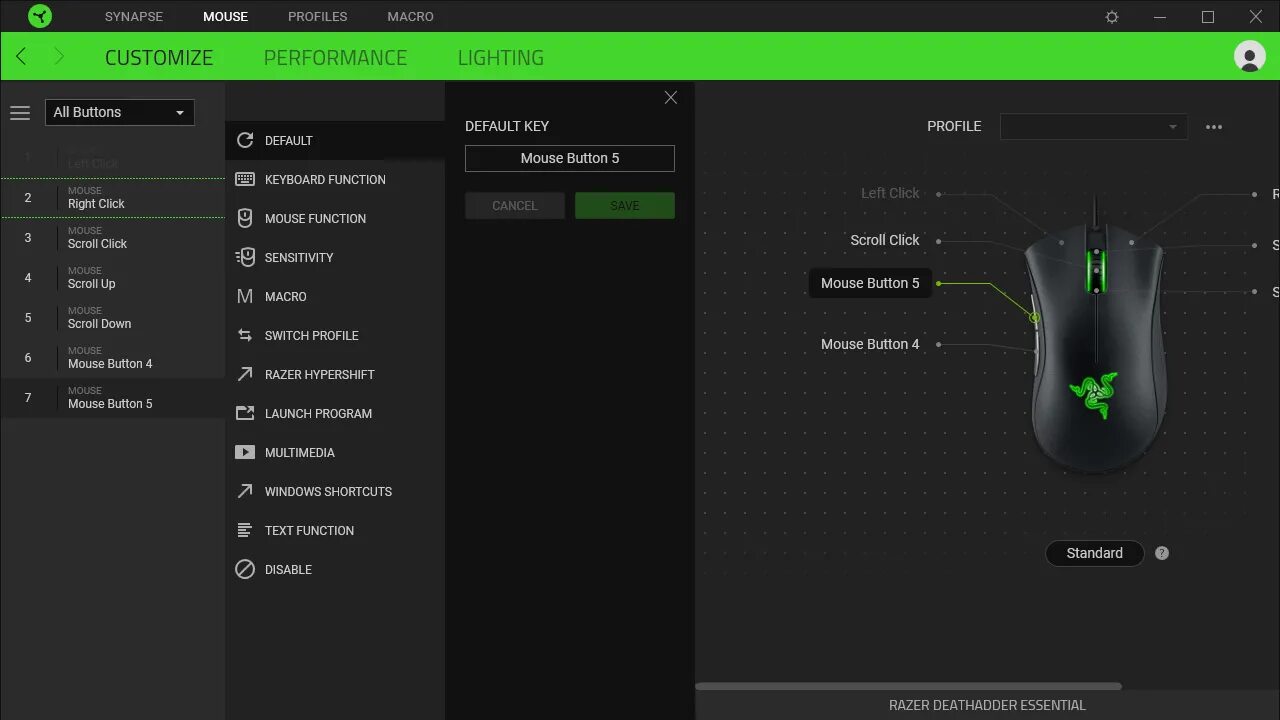Select the CUSTOMIZE tab
The width and height of the screenshot is (1280, 720).
tap(159, 58)
